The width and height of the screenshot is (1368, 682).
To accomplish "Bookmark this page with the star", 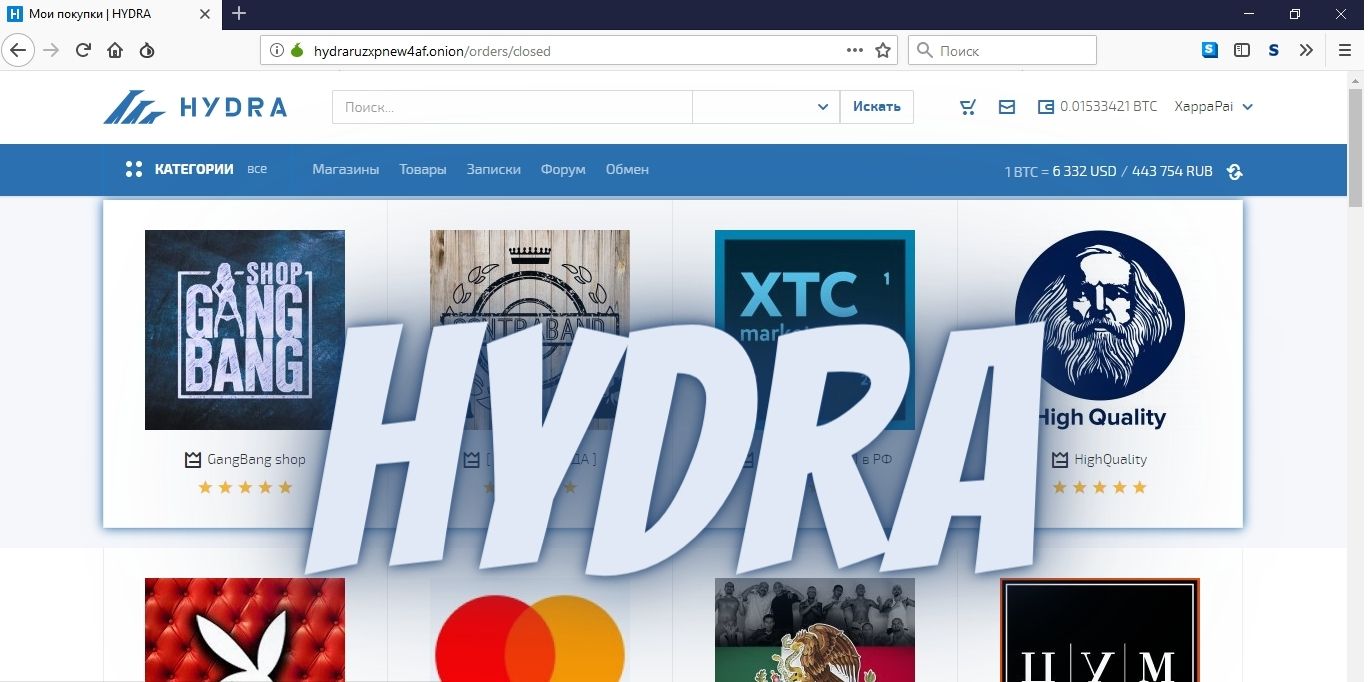I will coord(883,50).
